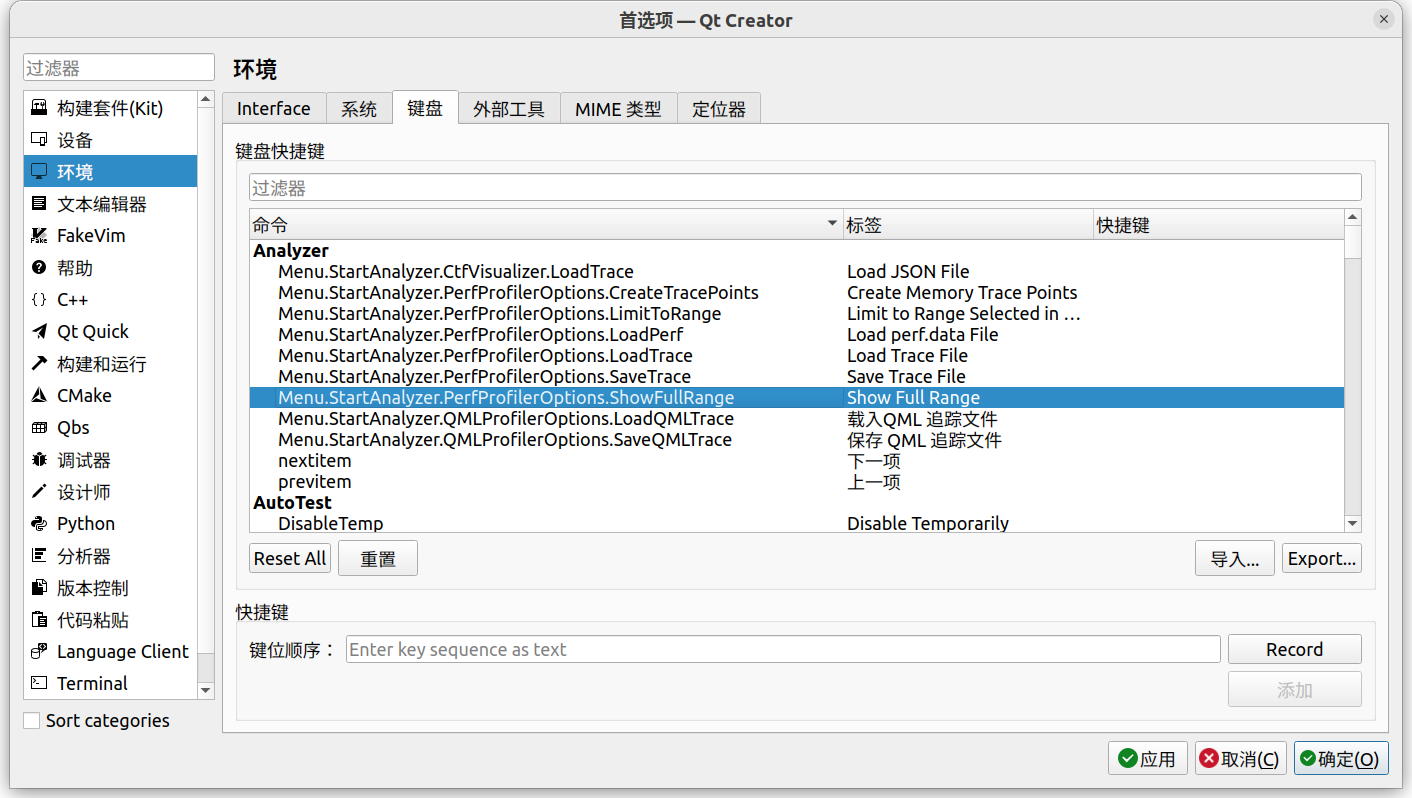Click the shortcut table scroll-down arrow
The height and width of the screenshot is (798, 1412).
pos(1353,524)
